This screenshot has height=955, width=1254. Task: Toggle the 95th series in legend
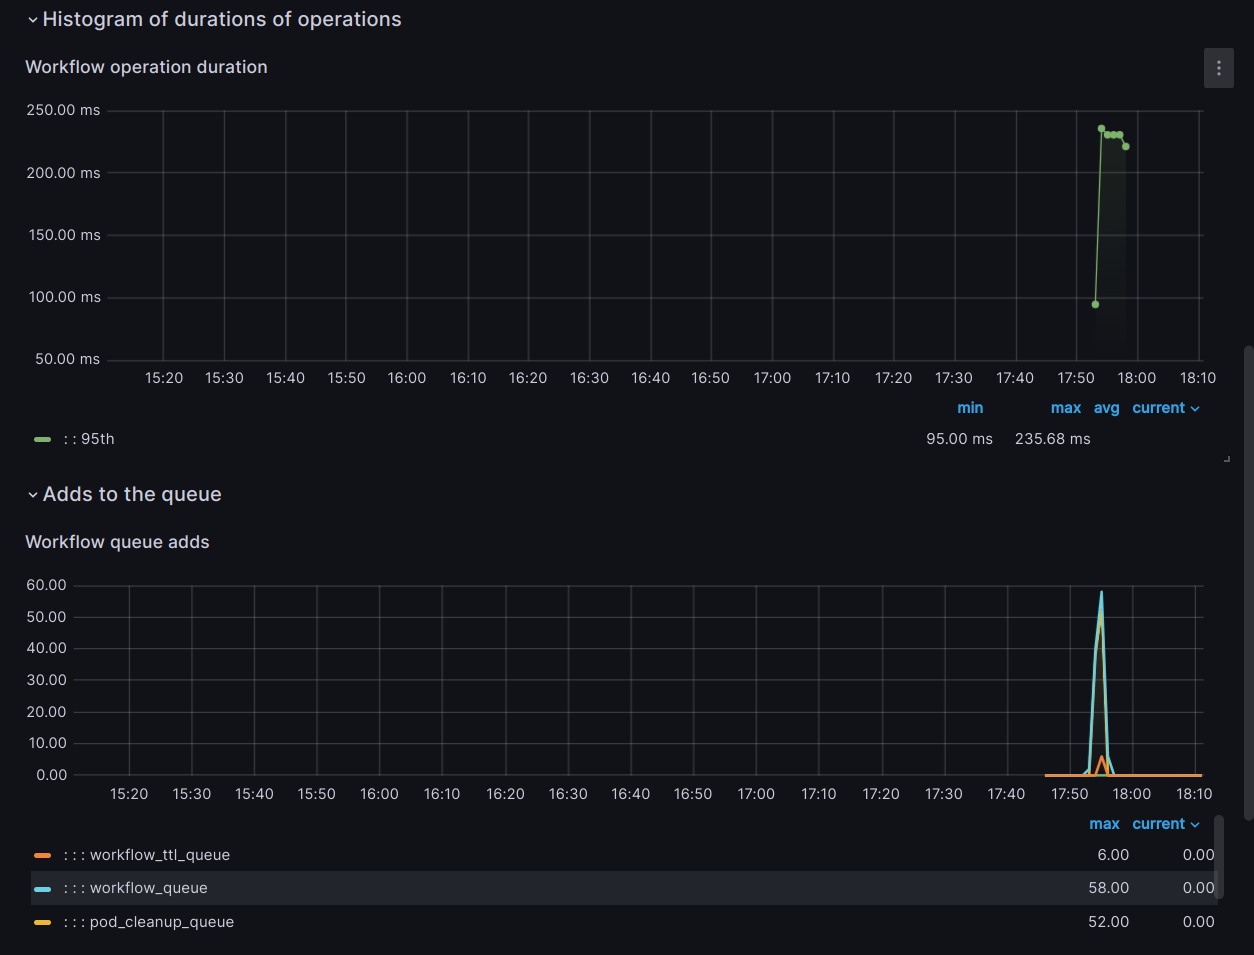[89, 439]
